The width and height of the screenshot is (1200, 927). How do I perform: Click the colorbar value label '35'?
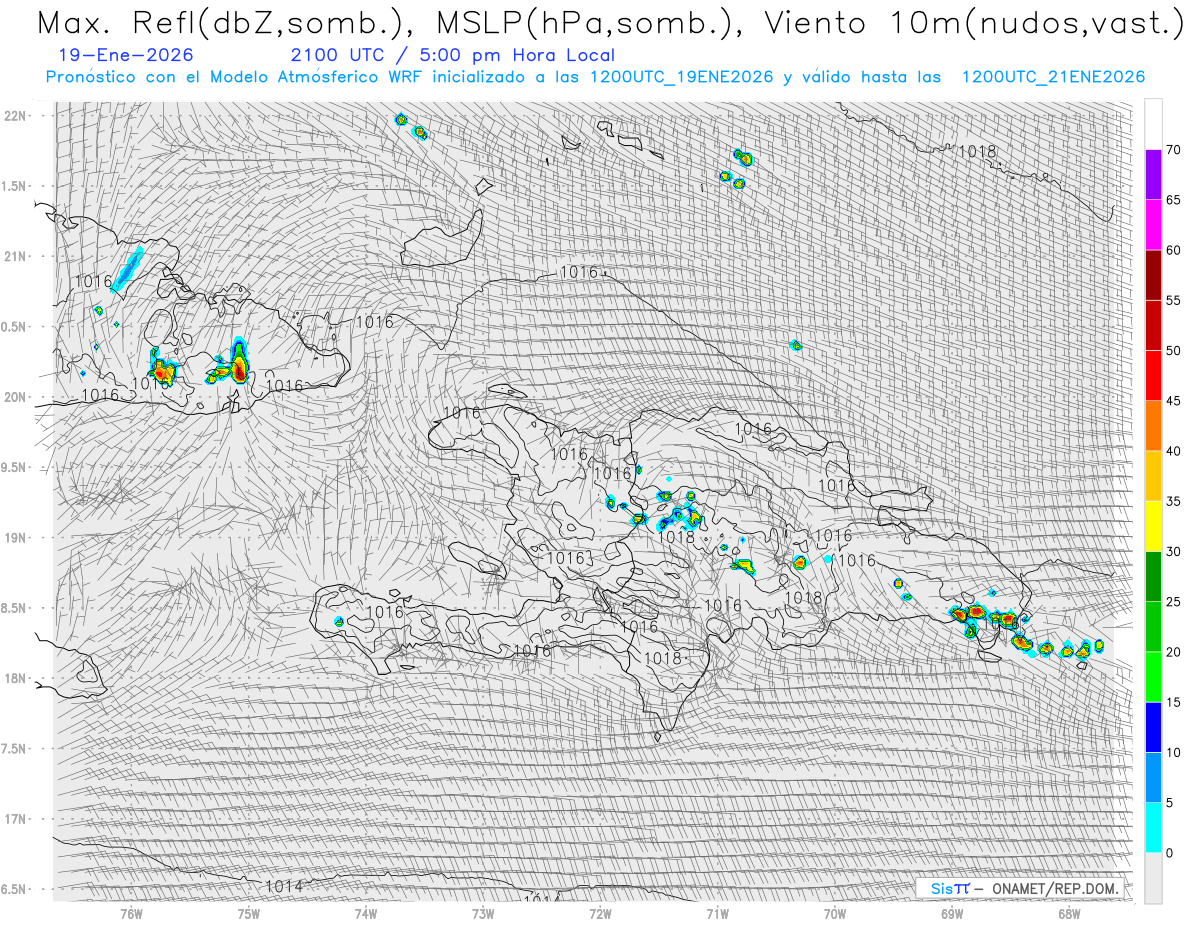pyautogui.click(x=1174, y=501)
